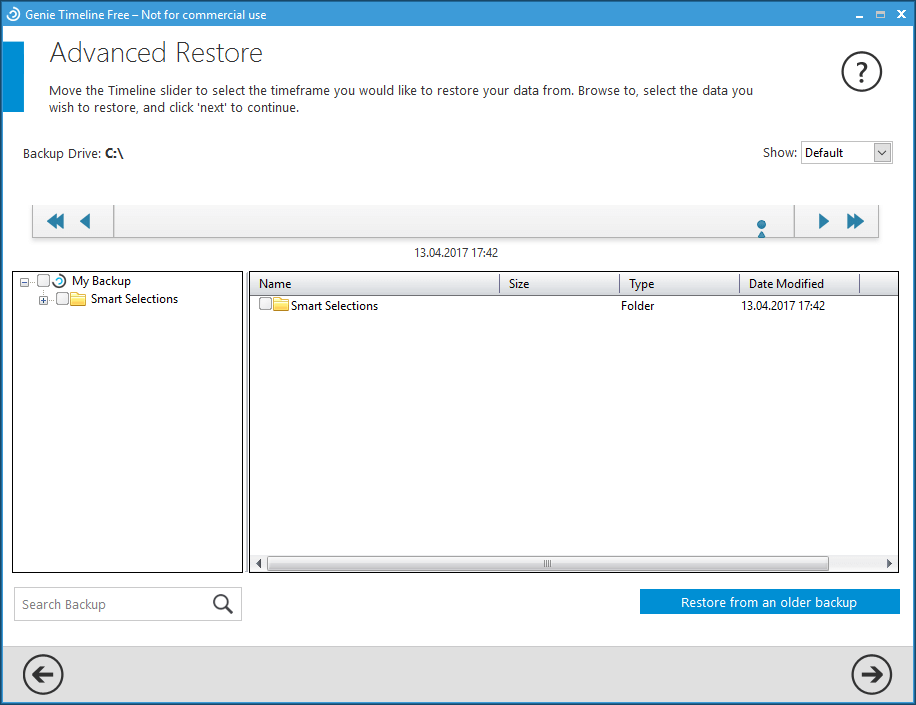916x705 pixels.
Task: Expand the Smart Selections tree node
Action: click(43, 299)
